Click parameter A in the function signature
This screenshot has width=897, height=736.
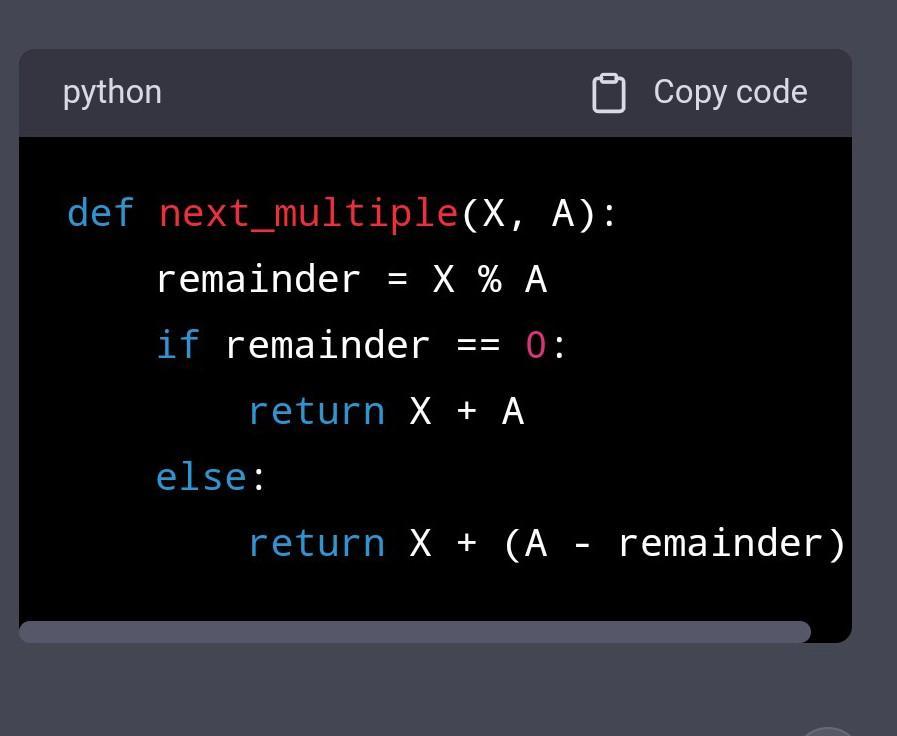pos(563,213)
